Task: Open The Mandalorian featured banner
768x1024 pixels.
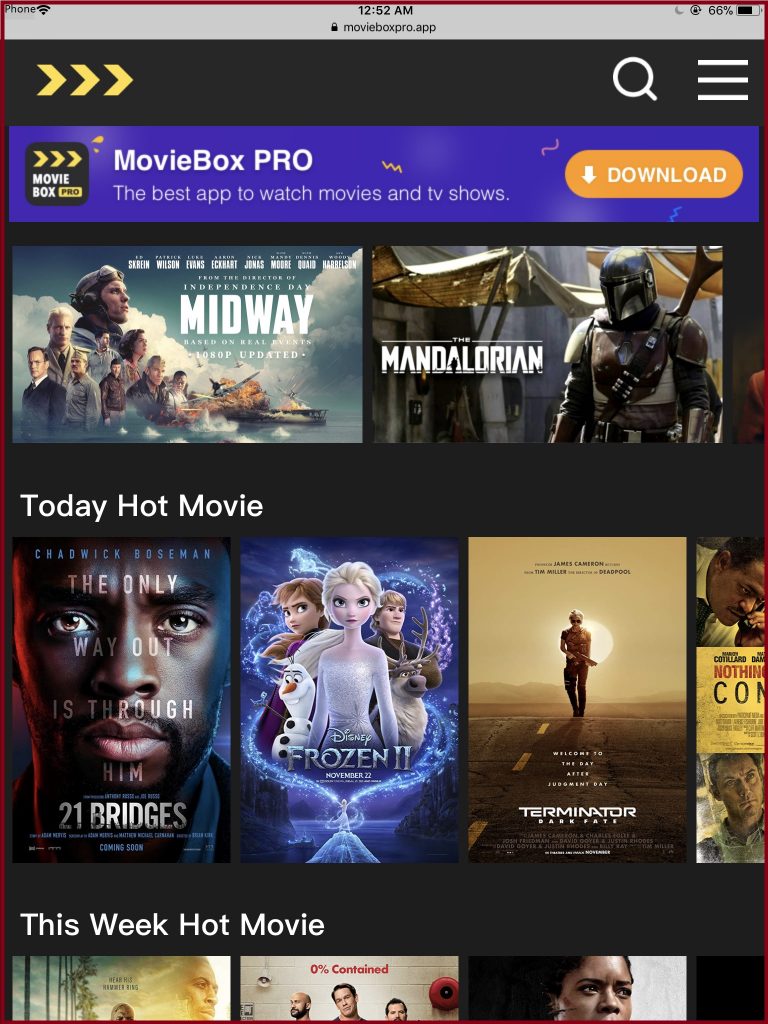Action: pos(547,344)
